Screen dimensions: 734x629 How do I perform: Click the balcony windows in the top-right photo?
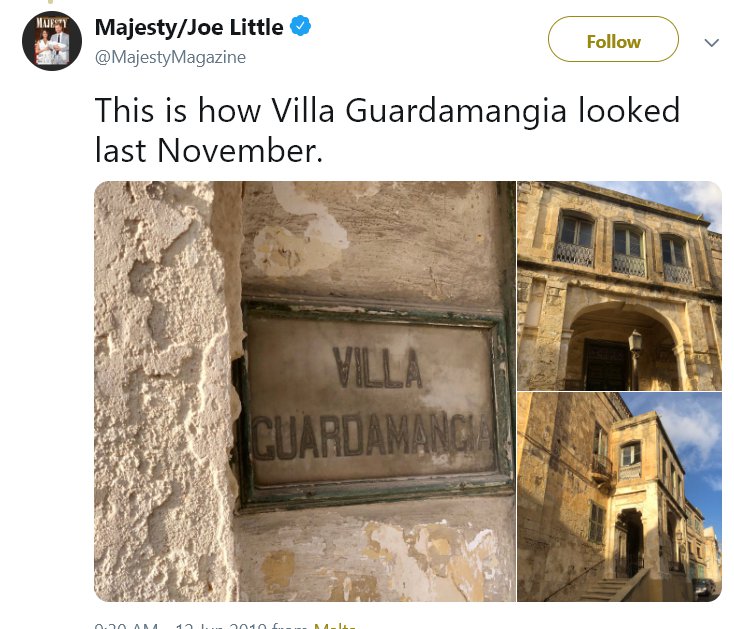pos(625,250)
